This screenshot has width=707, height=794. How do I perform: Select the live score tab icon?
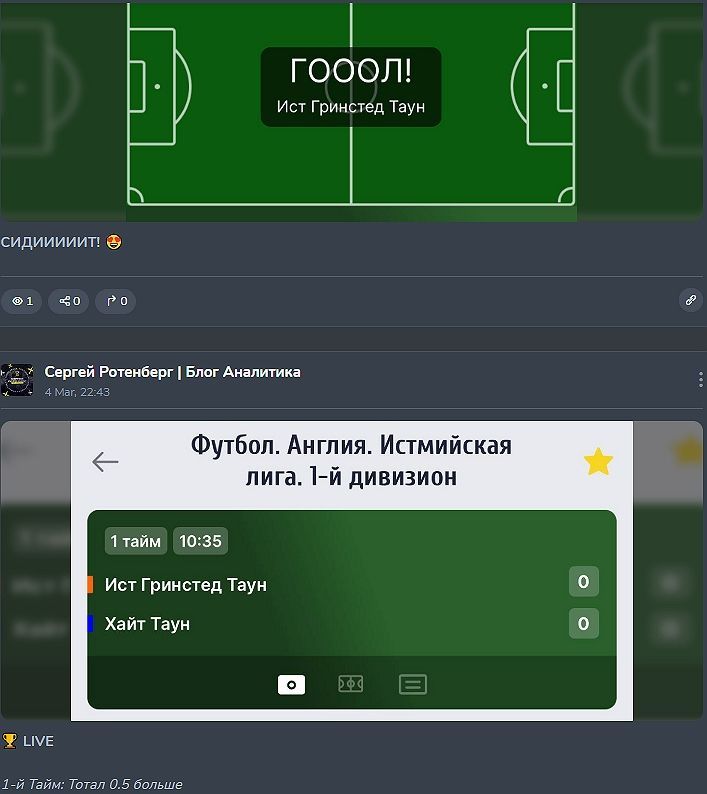291,685
